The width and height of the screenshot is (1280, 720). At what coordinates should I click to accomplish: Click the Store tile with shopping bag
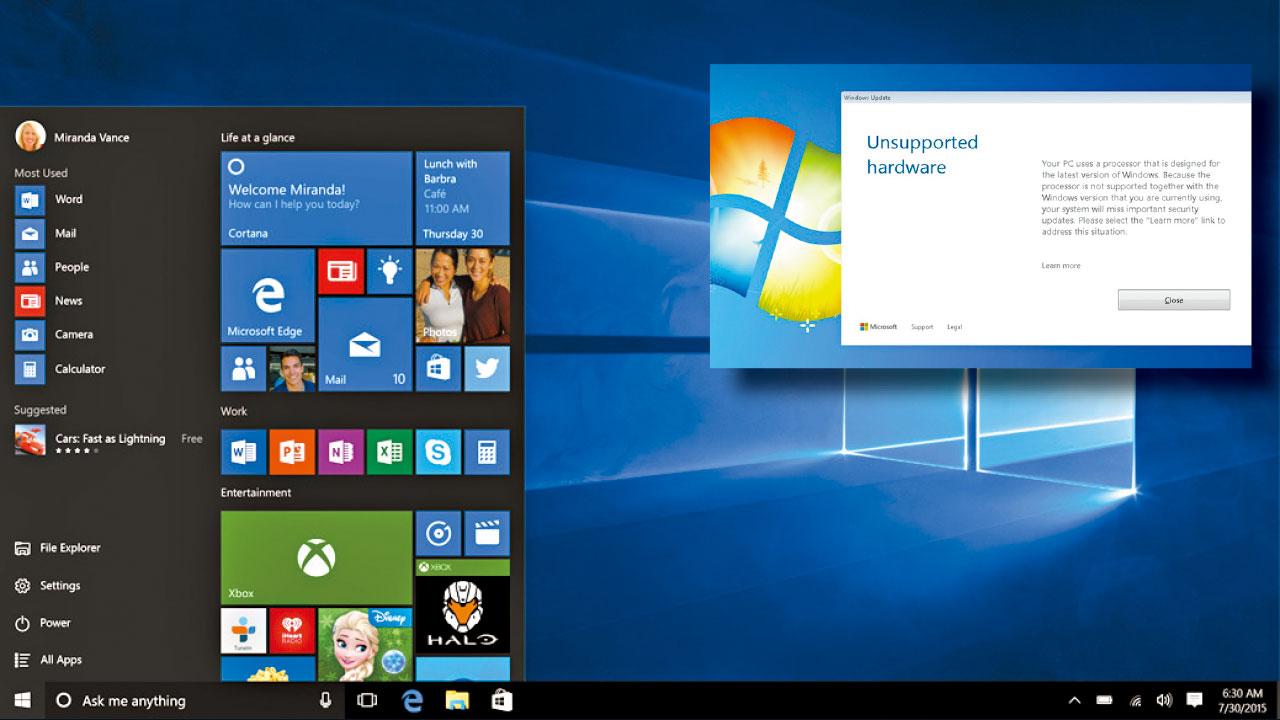pyautogui.click(x=438, y=369)
